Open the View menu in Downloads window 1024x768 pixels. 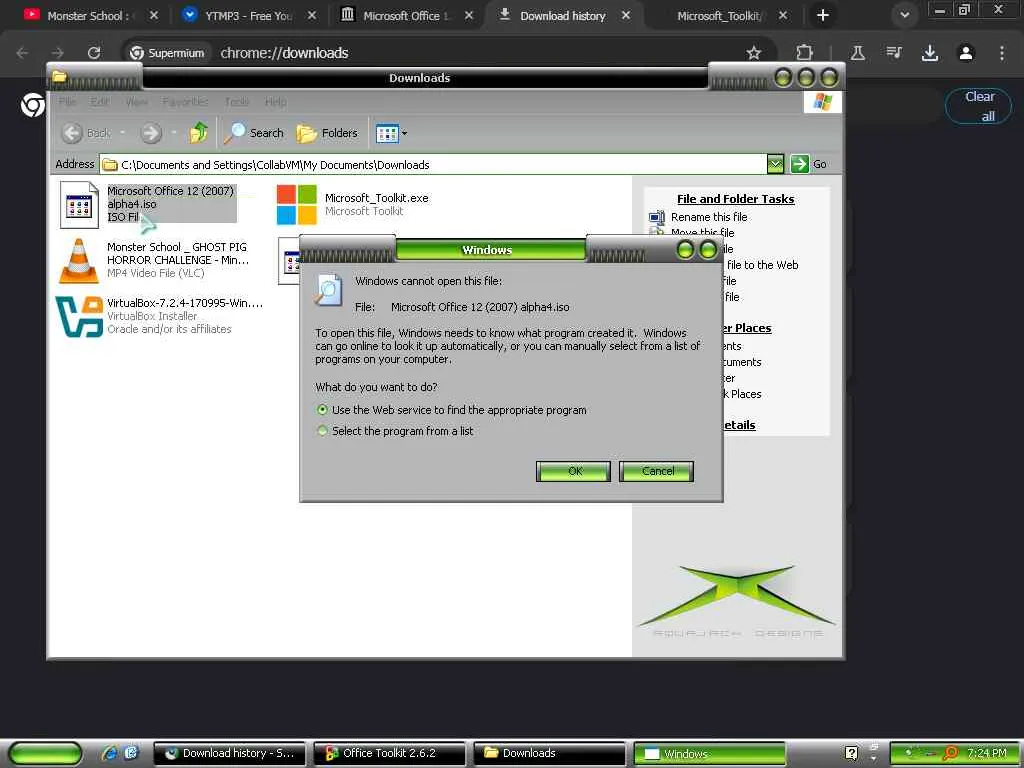pyautogui.click(x=136, y=102)
